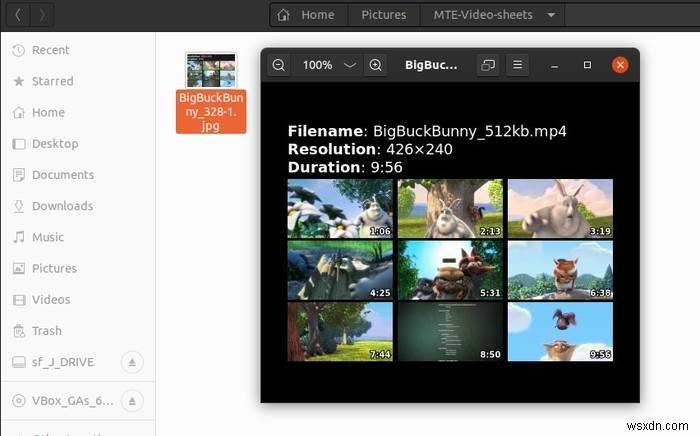This screenshot has width=700, height=436.
Task: Open Documents in the sidebar
Action: coord(78,175)
